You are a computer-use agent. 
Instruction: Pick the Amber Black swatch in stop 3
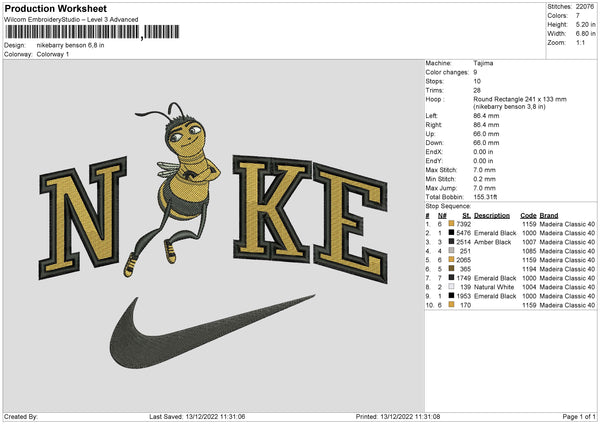click(x=451, y=241)
